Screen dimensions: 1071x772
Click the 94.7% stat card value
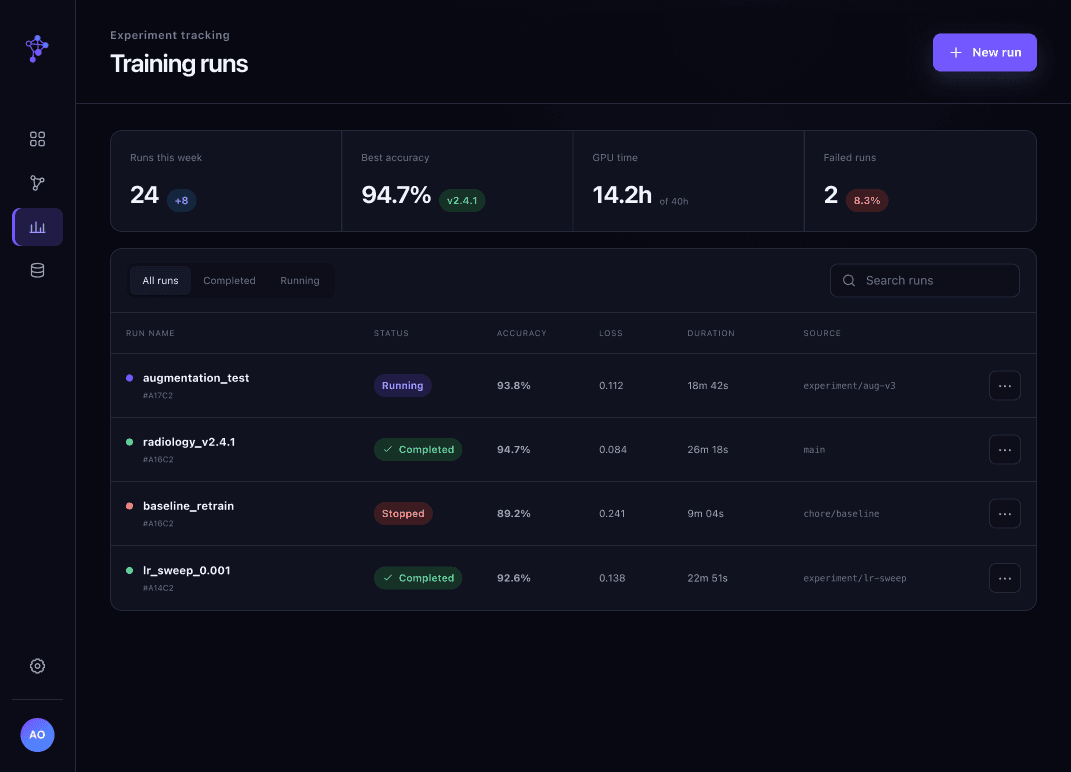(395, 195)
